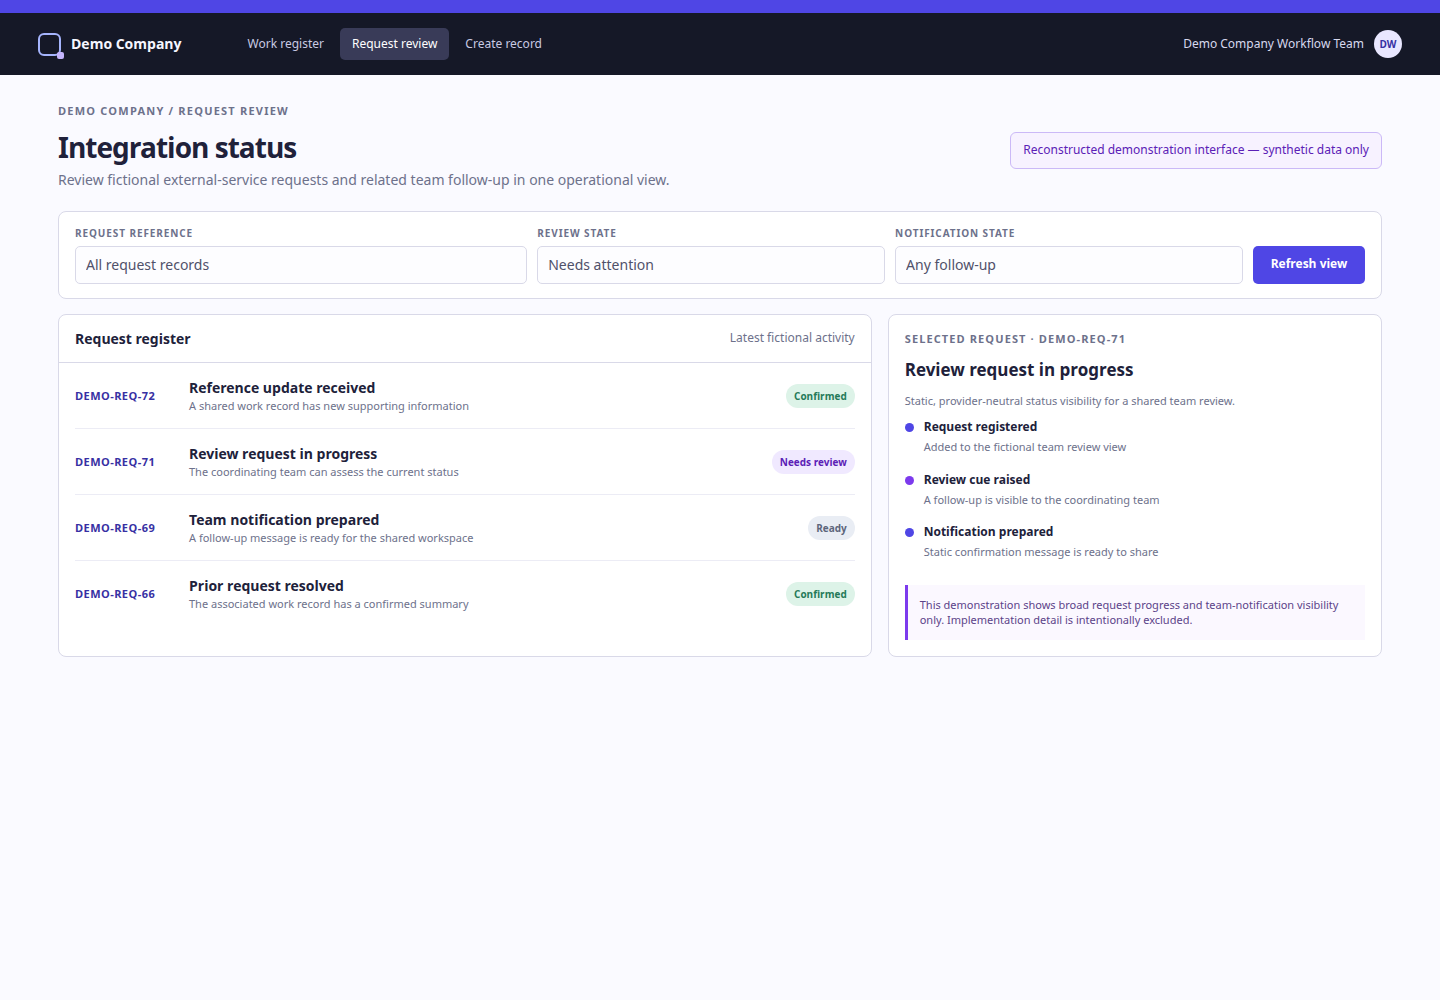
Task: Open the Request reference dropdown
Action: tap(301, 265)
